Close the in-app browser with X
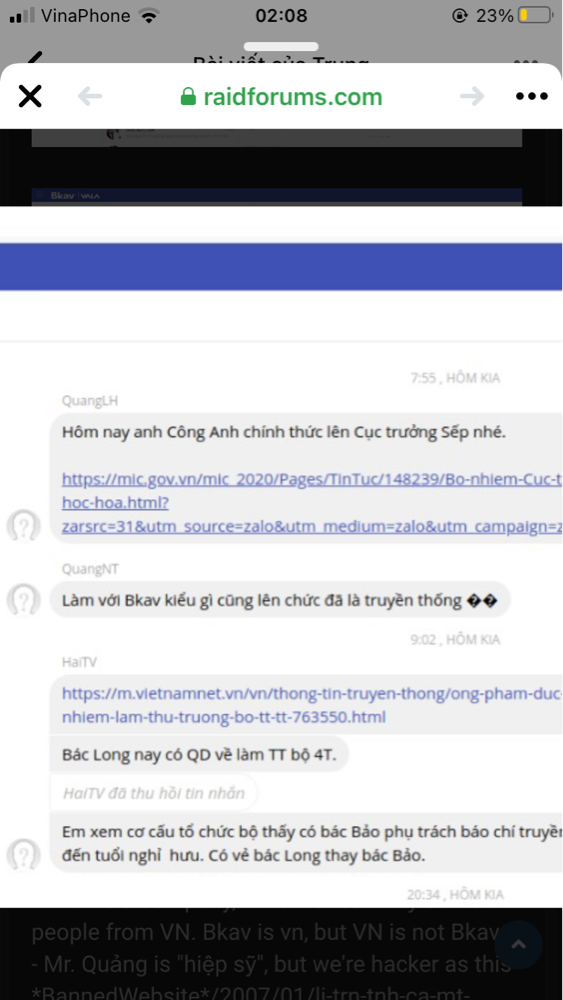 tap(30, 96)
